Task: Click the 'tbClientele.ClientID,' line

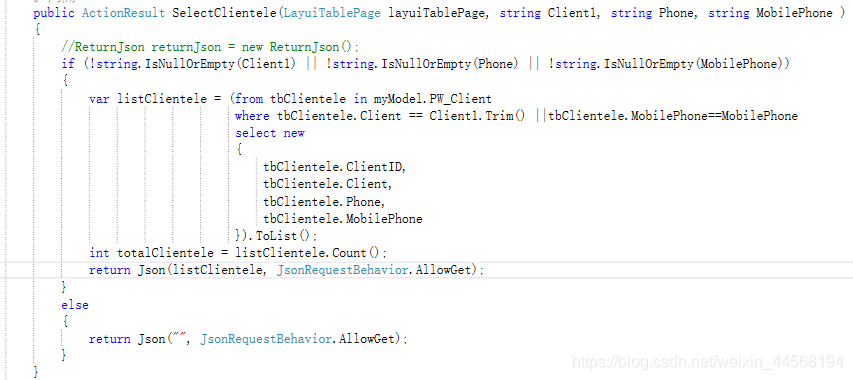Action: (x=335, y=167)
